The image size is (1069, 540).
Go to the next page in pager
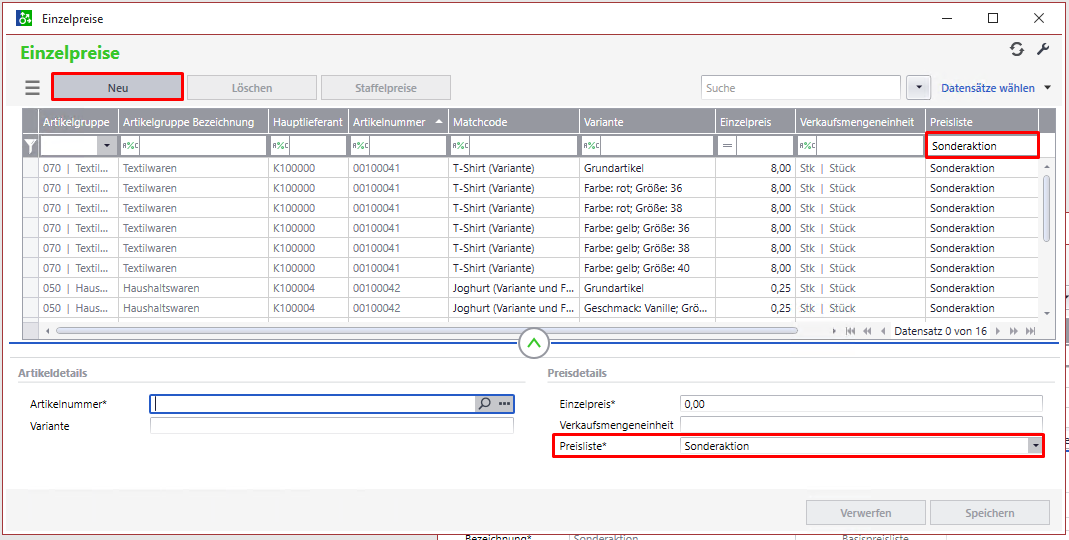tap(1014, 331)
